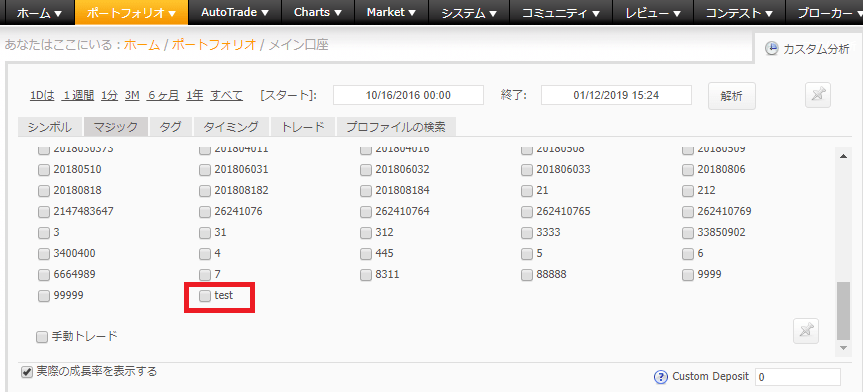Screen dimensions: 863x392
Task: Tick the 445 checkbox
Action: point(366,254)
